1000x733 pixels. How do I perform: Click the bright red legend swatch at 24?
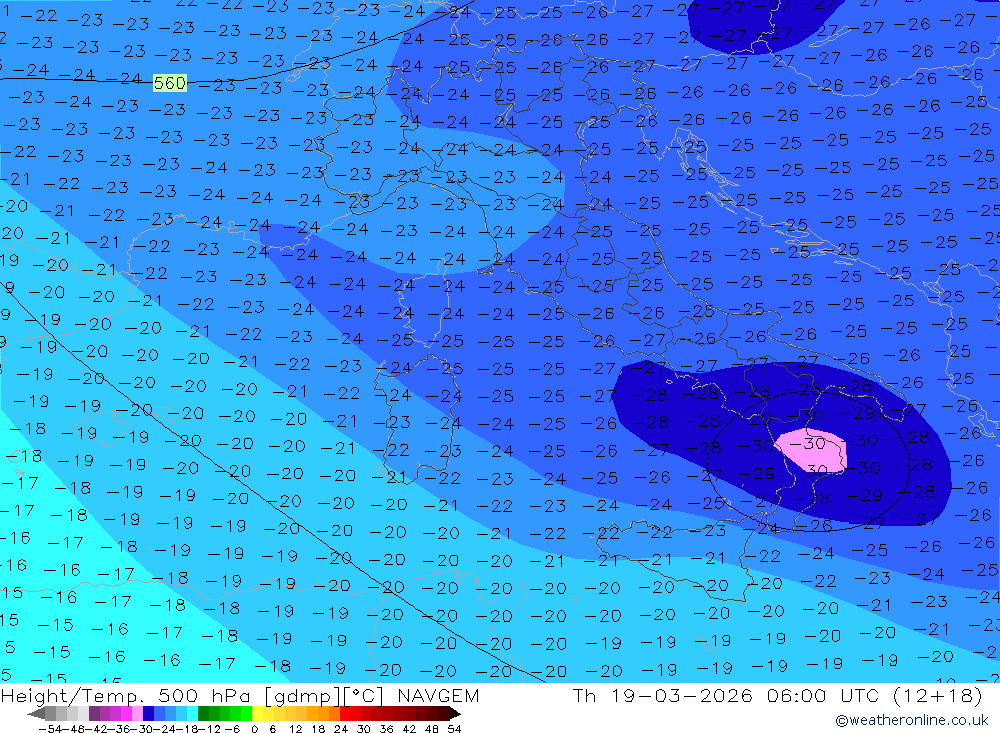pyautogui.click(x=345, y=713)
